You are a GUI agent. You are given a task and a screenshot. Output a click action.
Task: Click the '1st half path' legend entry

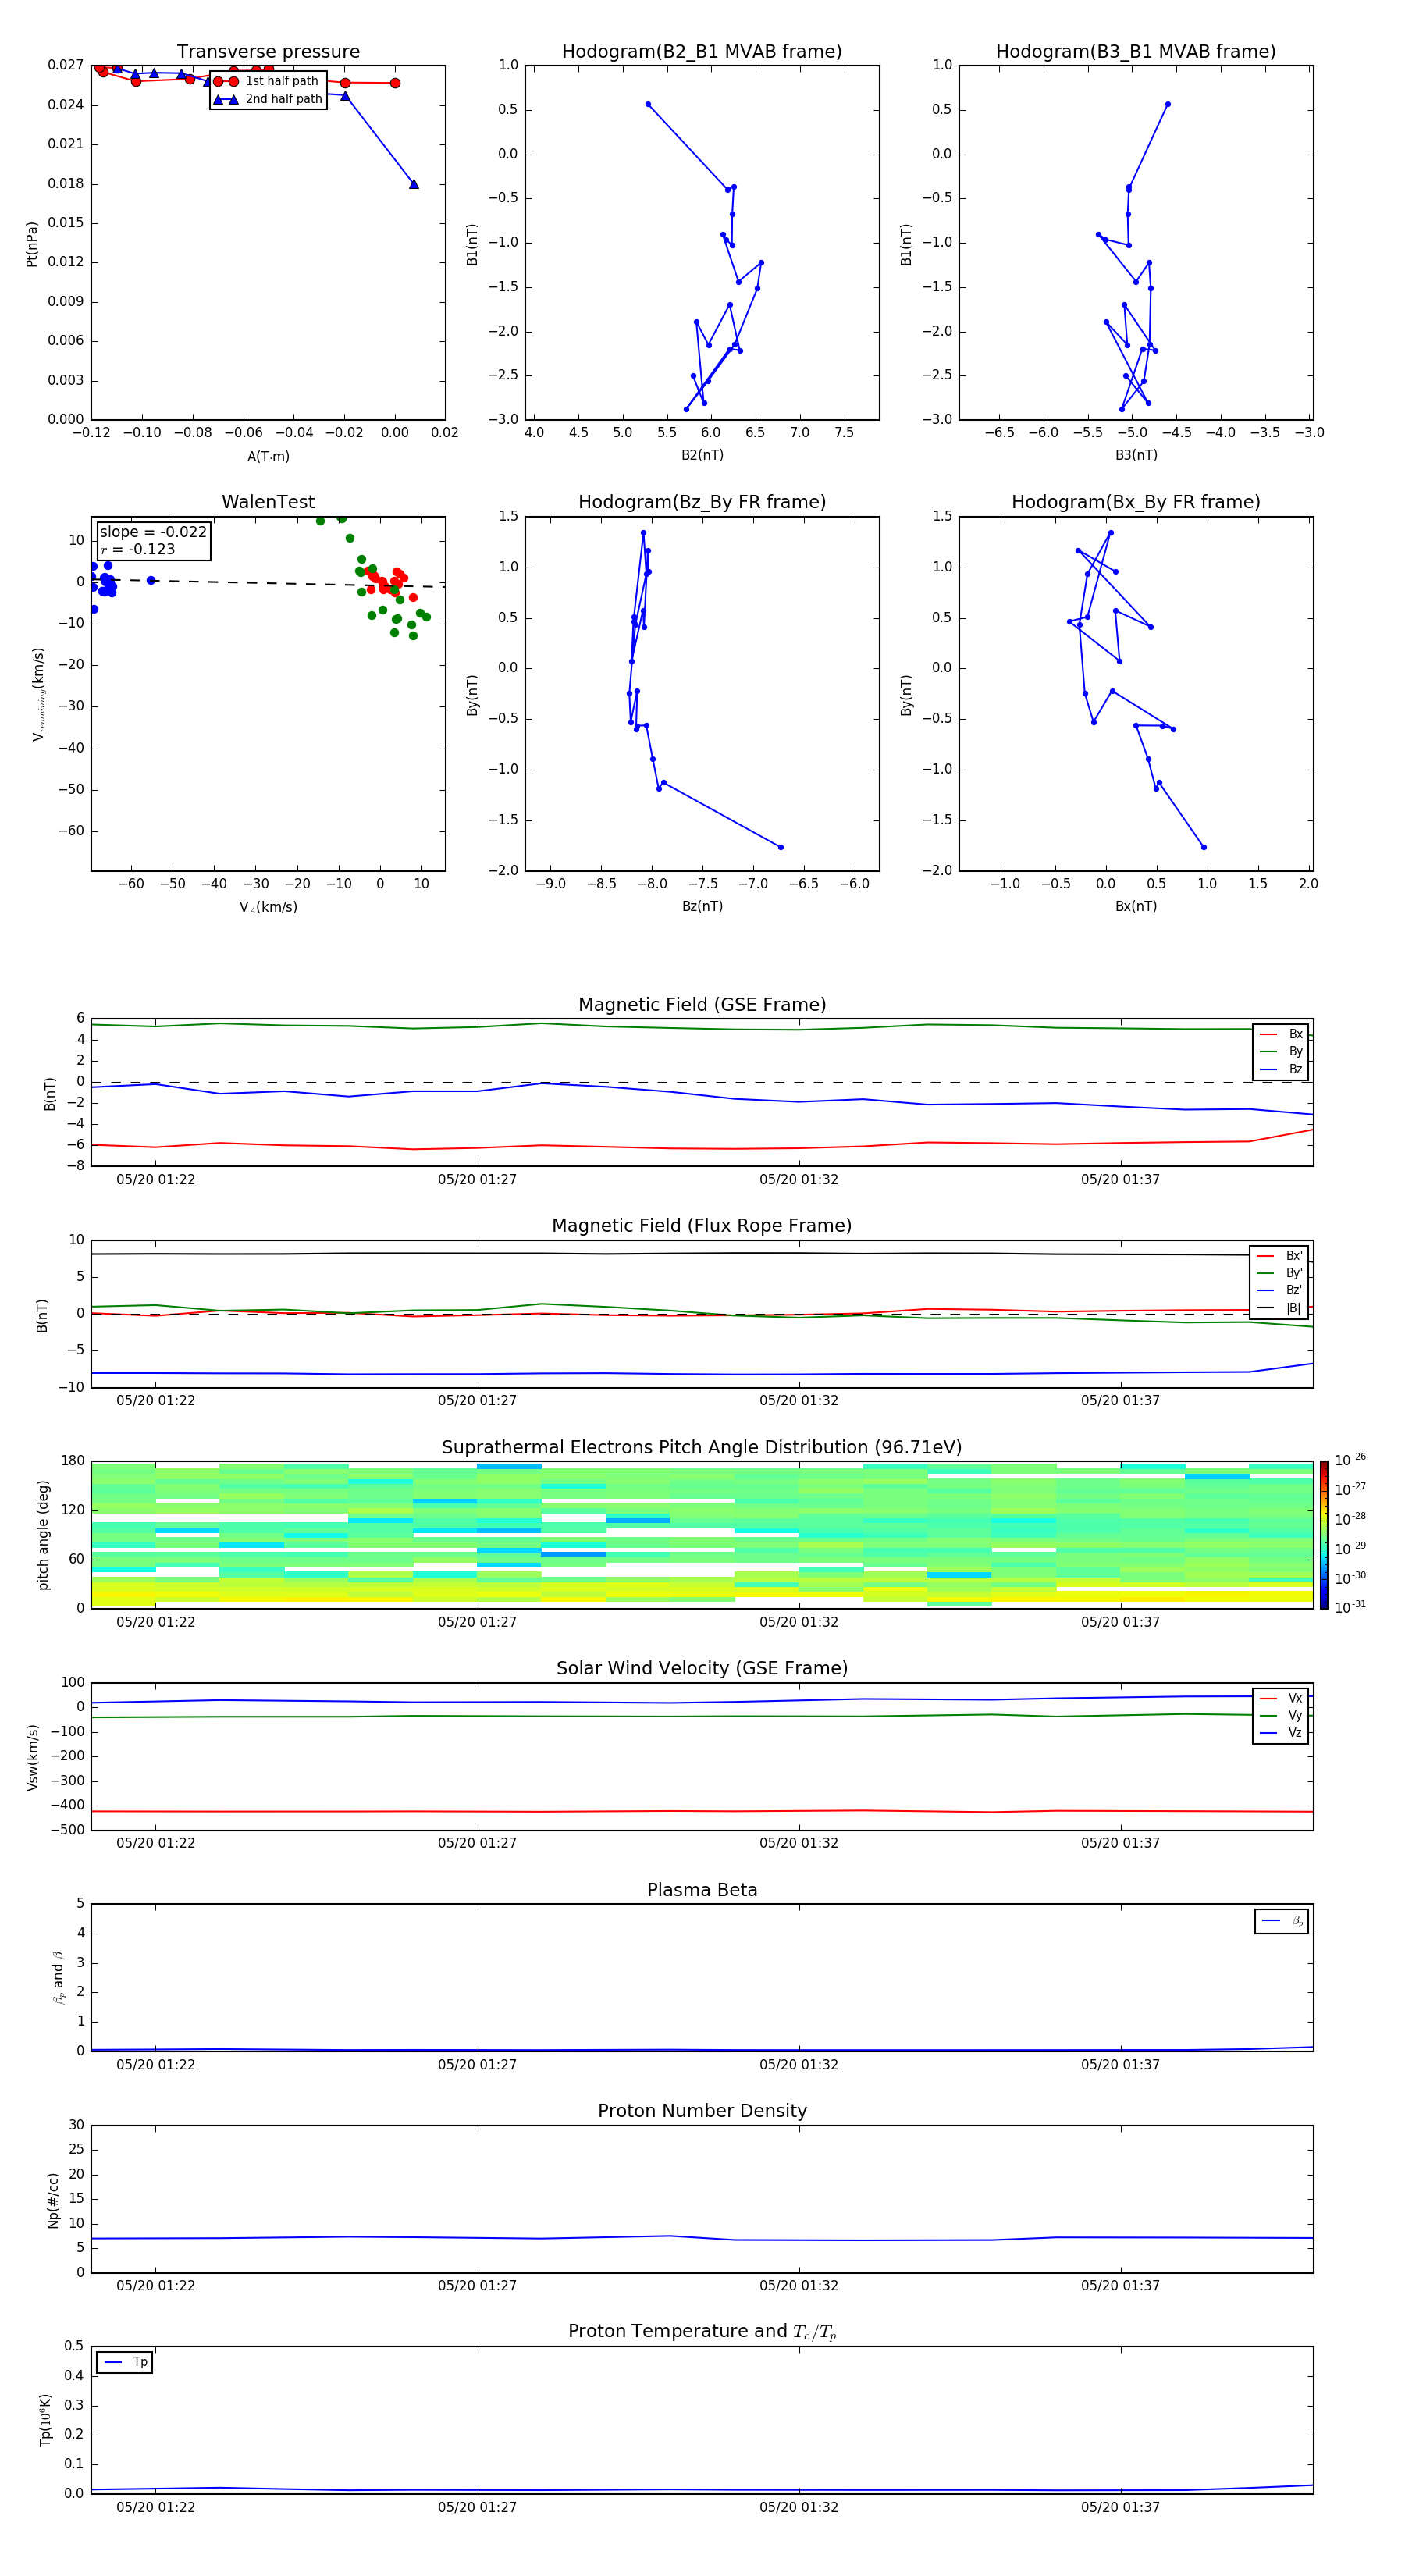click(268, 81)
